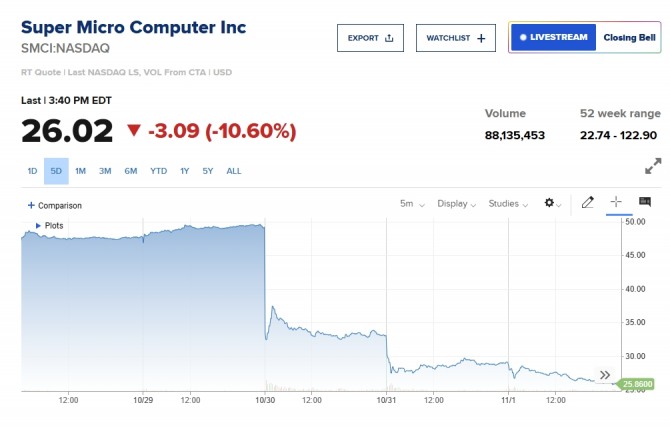Open chart settings gear
Viewport: 670px width, 427px height.
pos(551,203)
